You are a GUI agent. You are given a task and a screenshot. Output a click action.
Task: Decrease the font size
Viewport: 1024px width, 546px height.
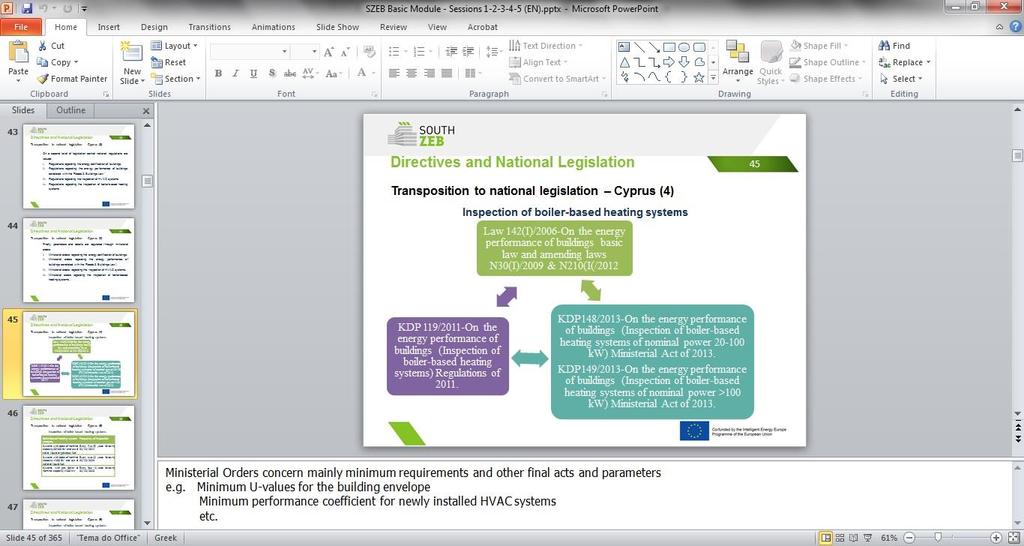pyautogui.click(x=345, y=52)
